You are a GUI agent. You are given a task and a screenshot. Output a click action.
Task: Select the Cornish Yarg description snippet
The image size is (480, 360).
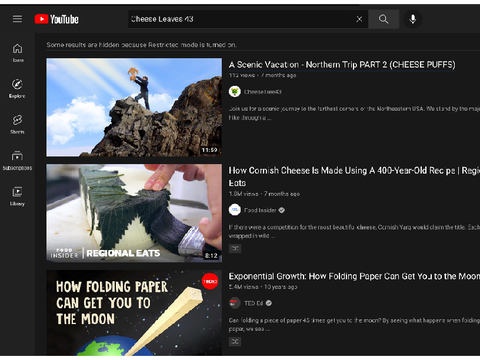(x=354, y=231)
